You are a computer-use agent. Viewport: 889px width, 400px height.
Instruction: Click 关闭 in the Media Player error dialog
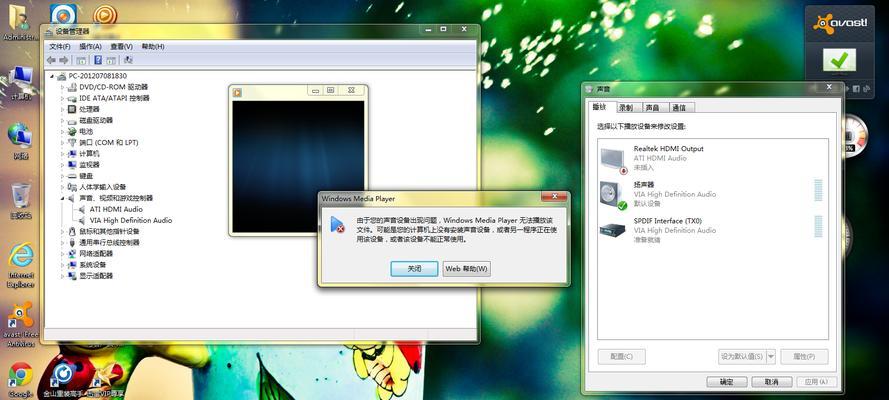414,269
